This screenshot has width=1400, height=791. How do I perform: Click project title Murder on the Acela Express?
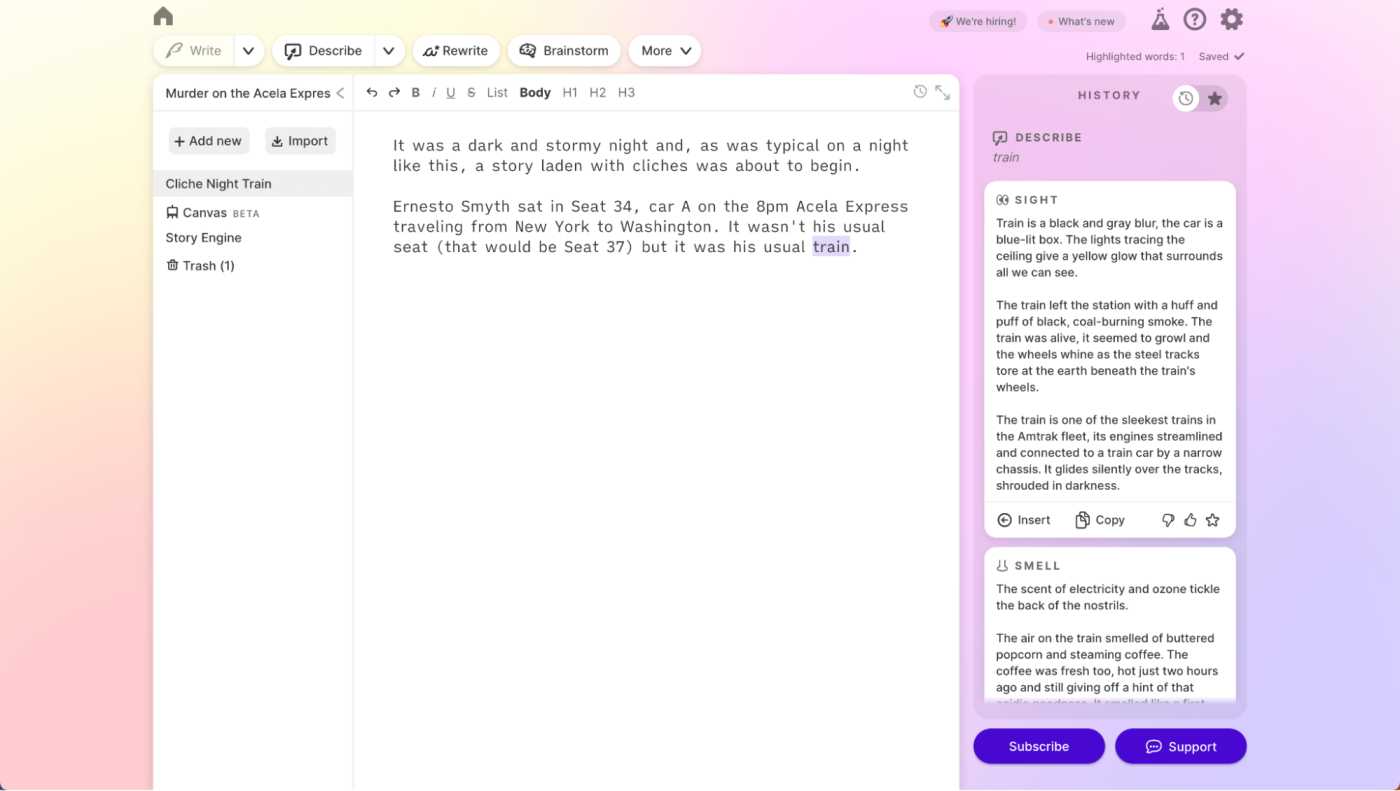point(248,93)
